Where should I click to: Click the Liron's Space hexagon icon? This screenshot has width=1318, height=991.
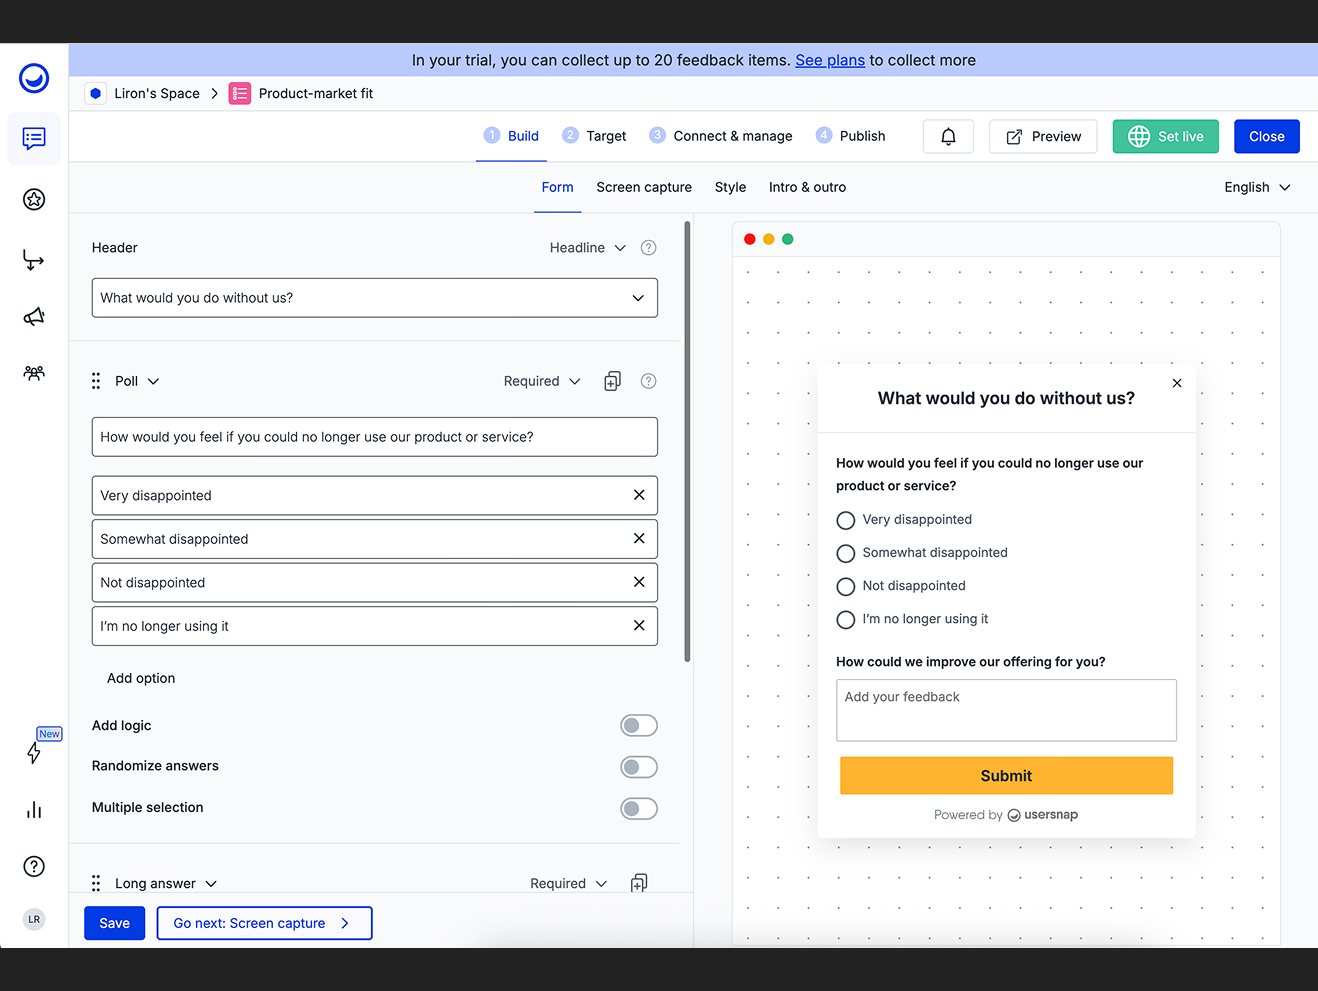click(x=96, y=93)
